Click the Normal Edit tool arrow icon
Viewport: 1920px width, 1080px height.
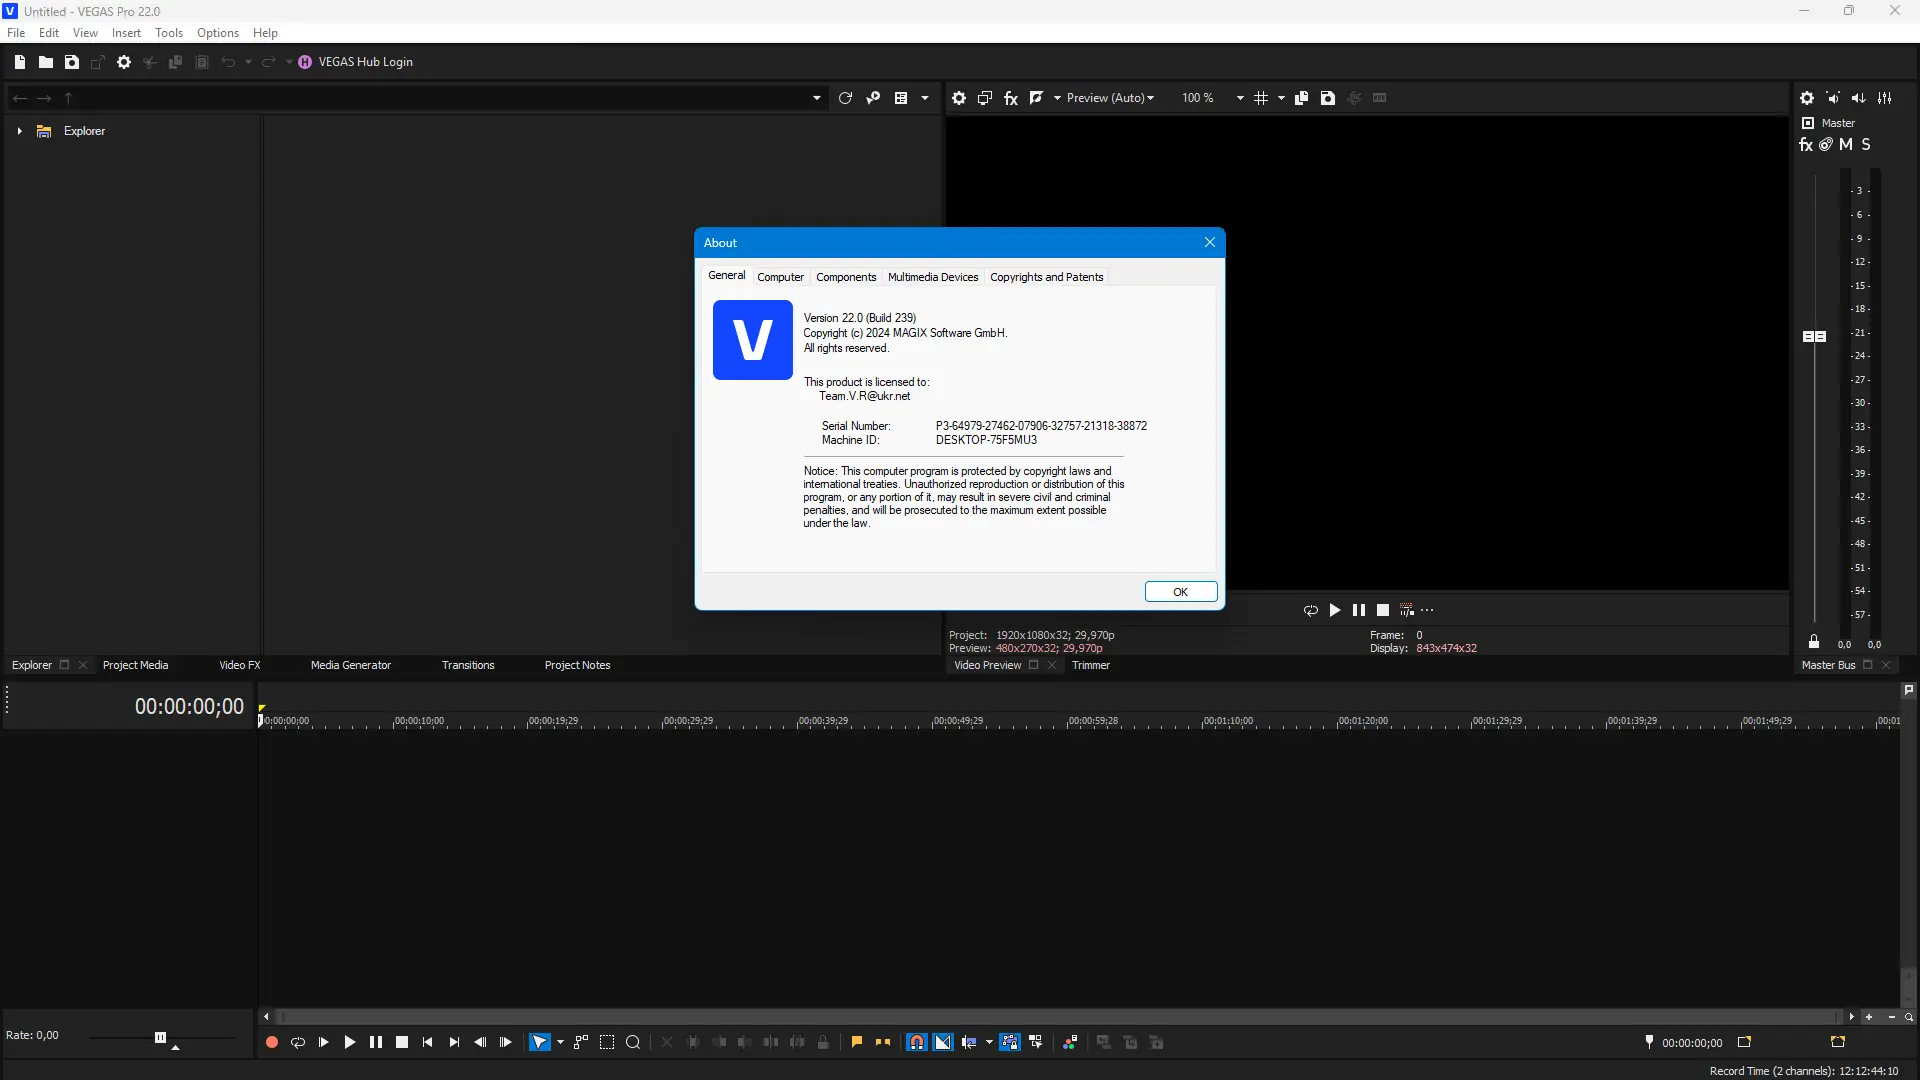click(x=539, y=1042)
